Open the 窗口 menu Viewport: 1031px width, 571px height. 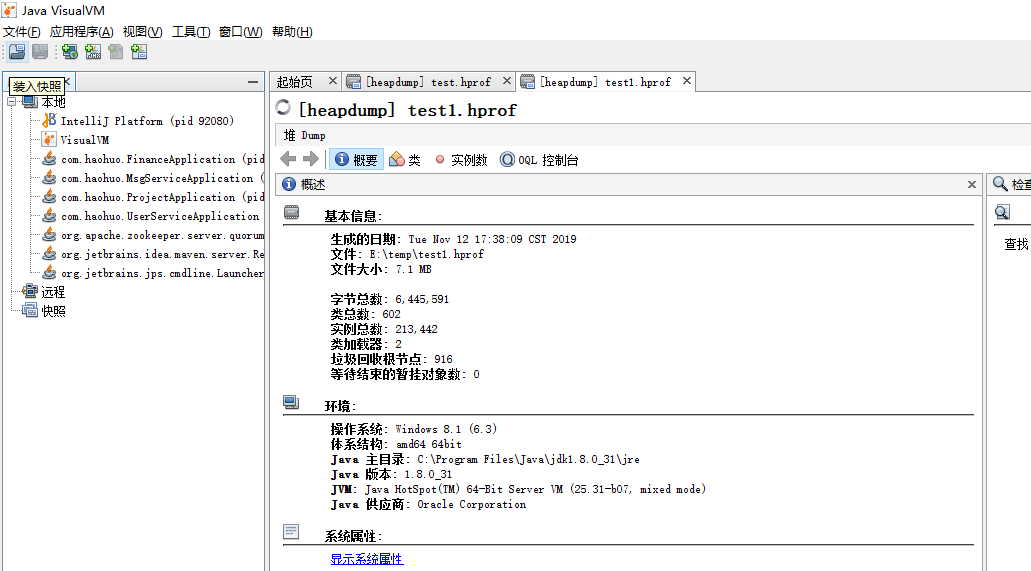(241, 32)
